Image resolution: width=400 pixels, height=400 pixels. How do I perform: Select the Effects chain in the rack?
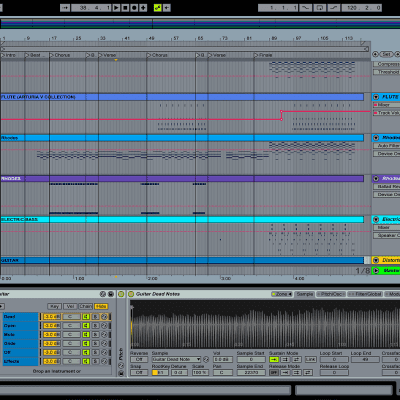click(21, 361)
